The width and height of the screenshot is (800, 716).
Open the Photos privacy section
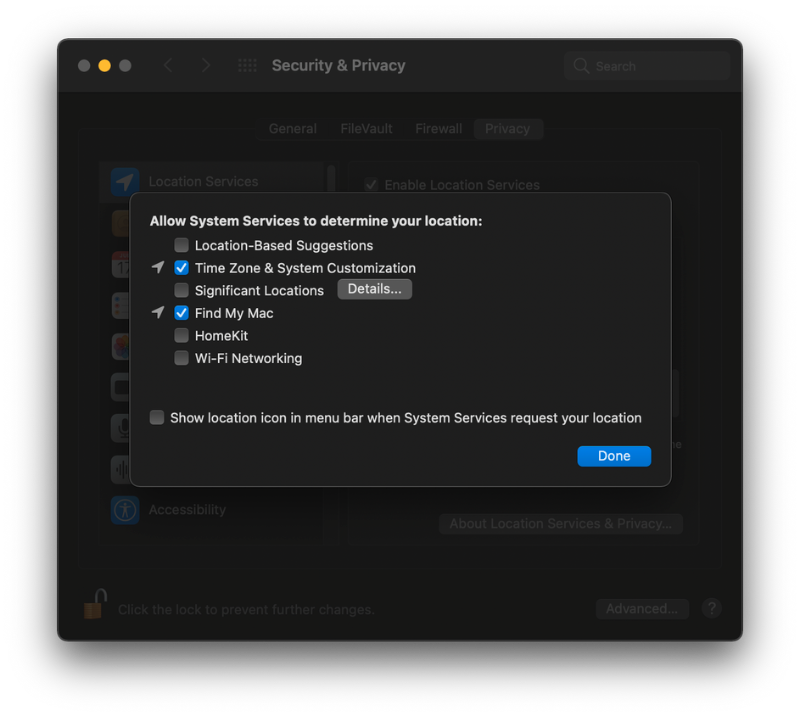pyautogui.click(x=125, y=345)
